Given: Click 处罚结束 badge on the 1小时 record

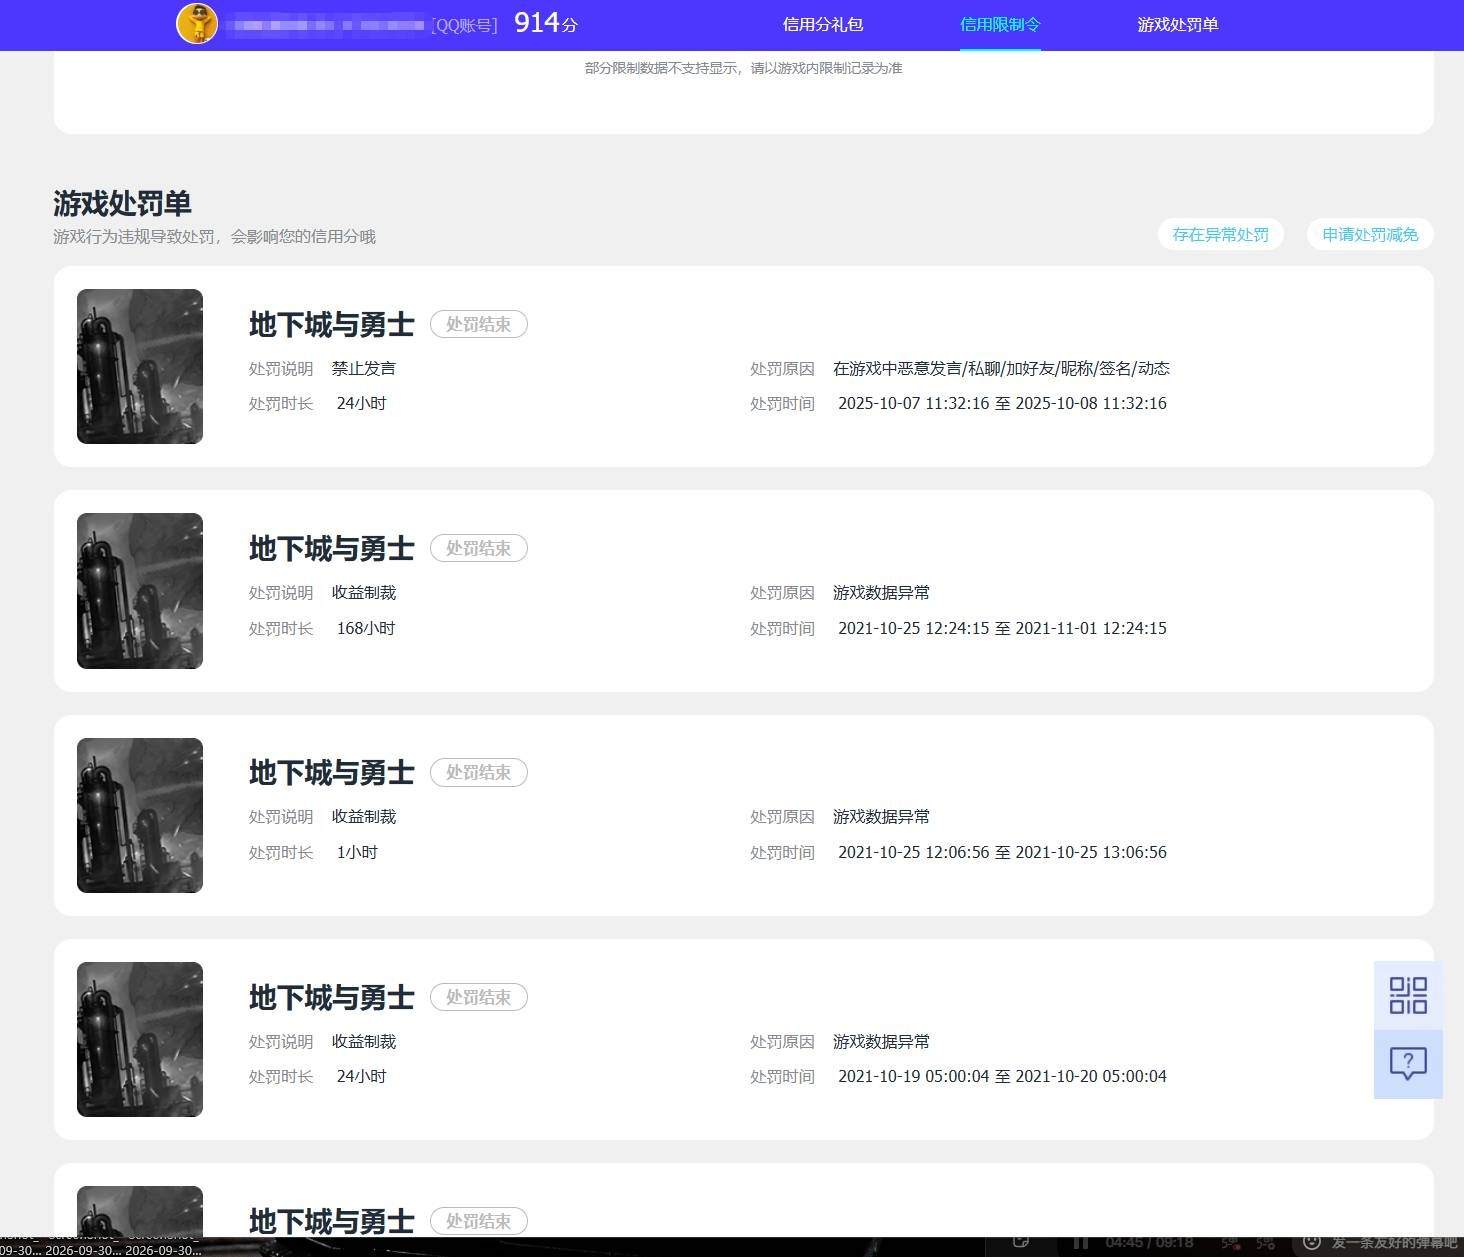Looking at the screenshot, I should point(479,772).
